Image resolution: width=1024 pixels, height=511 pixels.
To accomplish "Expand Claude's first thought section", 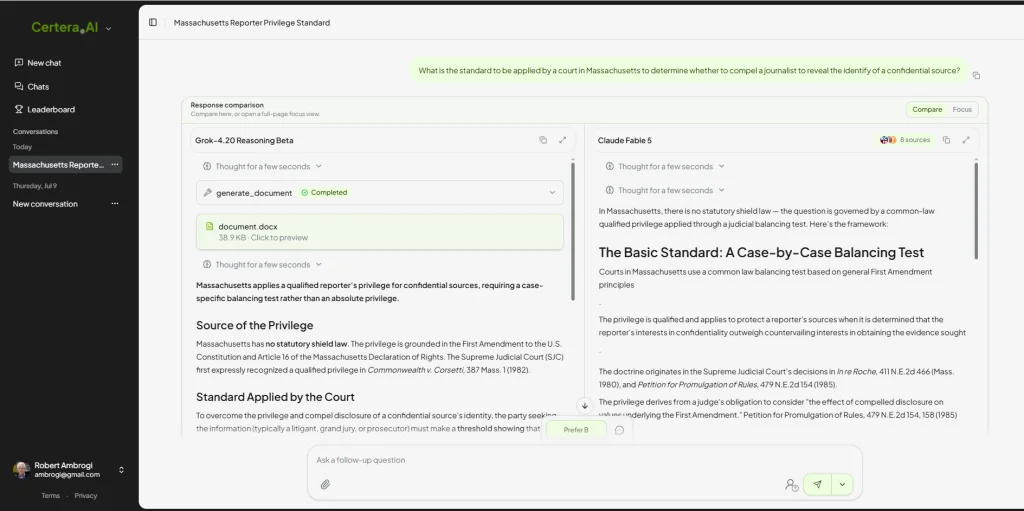I will point(665,167).
